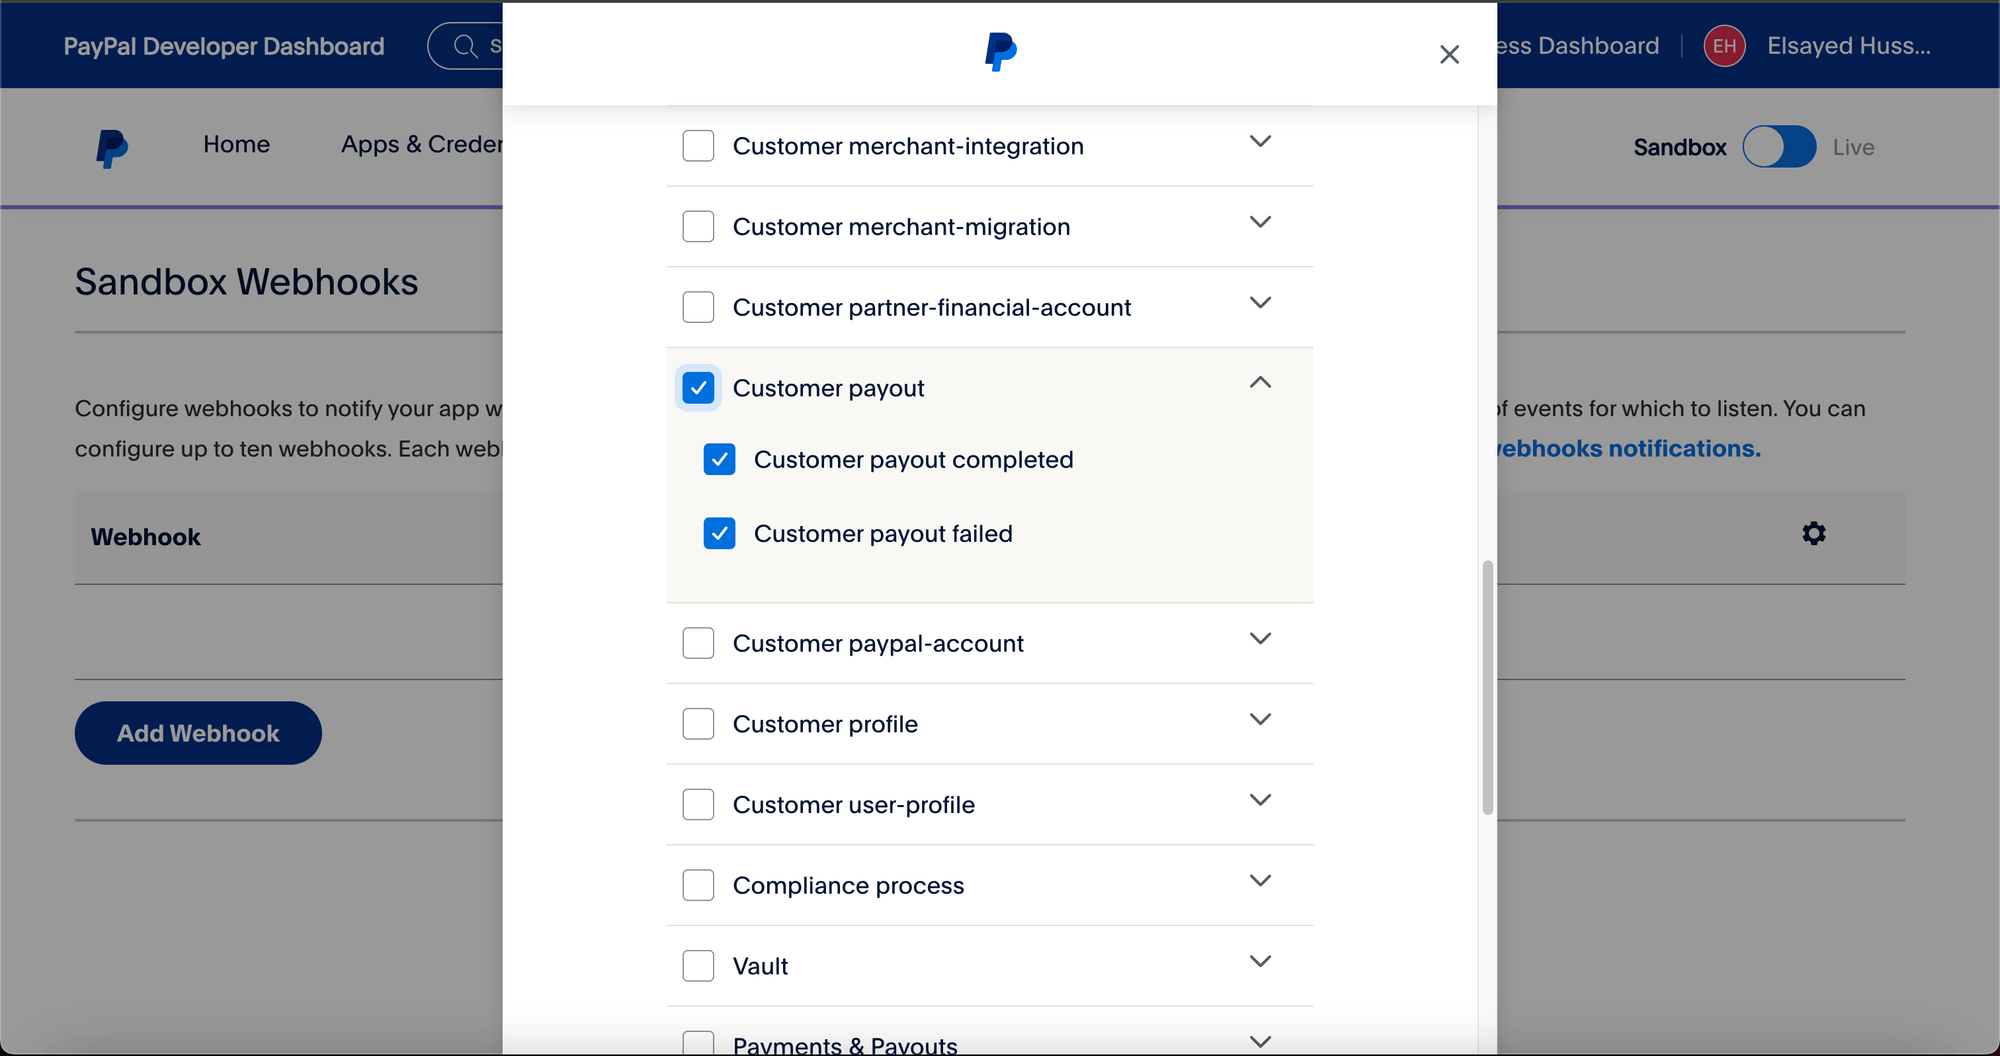Expand Customer merchant-integration events

(x=1260, y=142)
